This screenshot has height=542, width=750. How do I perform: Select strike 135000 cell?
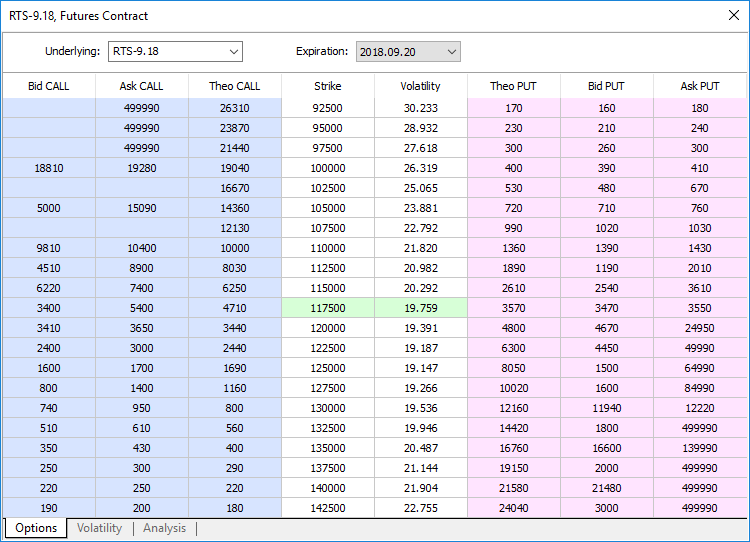pyautogui.click(x=328, y=448)
